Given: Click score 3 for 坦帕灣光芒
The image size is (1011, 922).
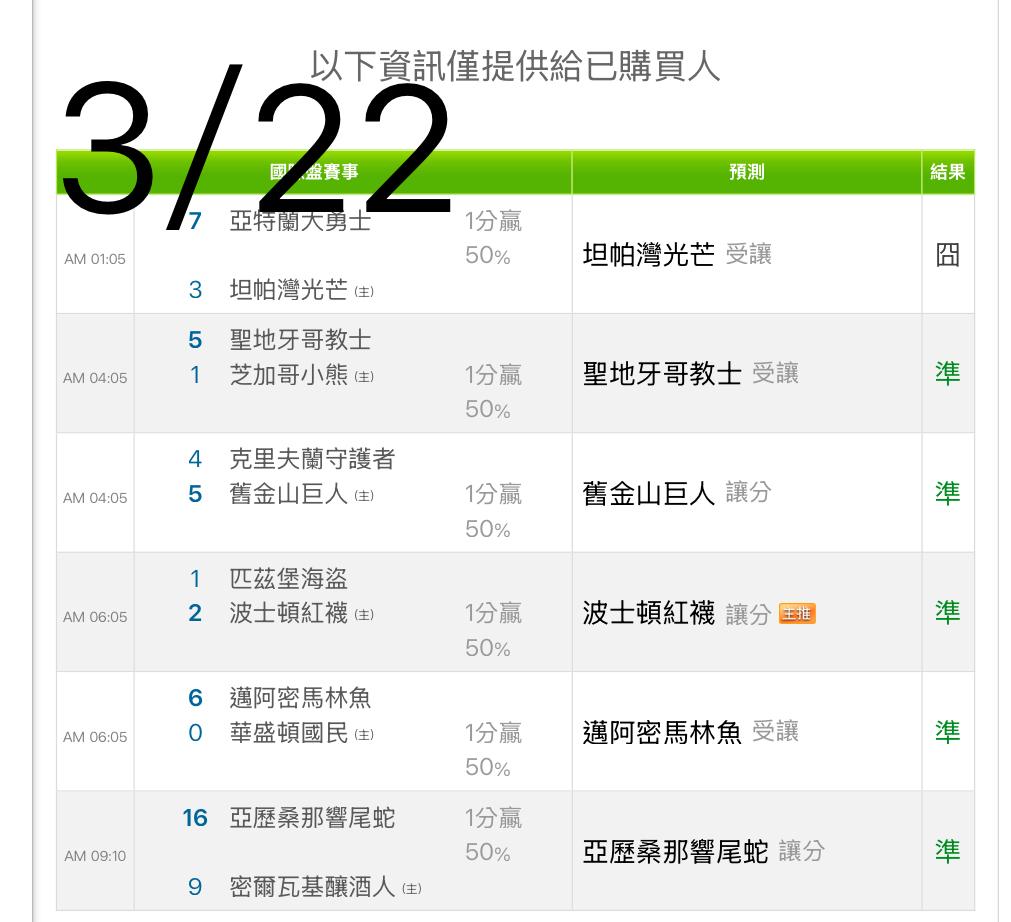Looking at the screenshot, I should pos(195,289).
